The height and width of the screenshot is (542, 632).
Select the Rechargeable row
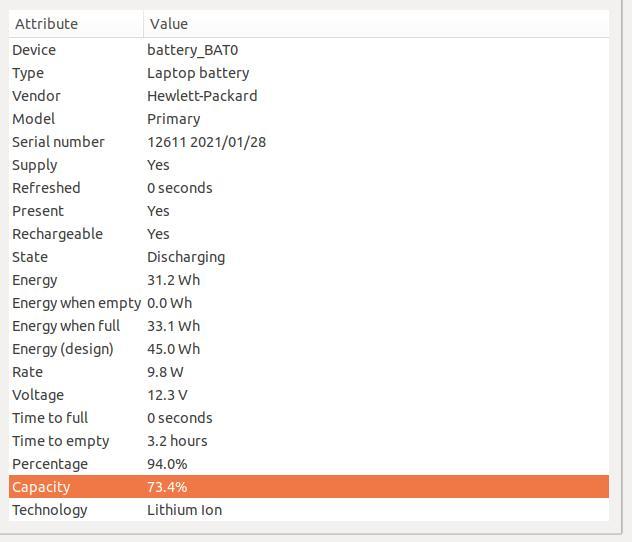[309, 234]
